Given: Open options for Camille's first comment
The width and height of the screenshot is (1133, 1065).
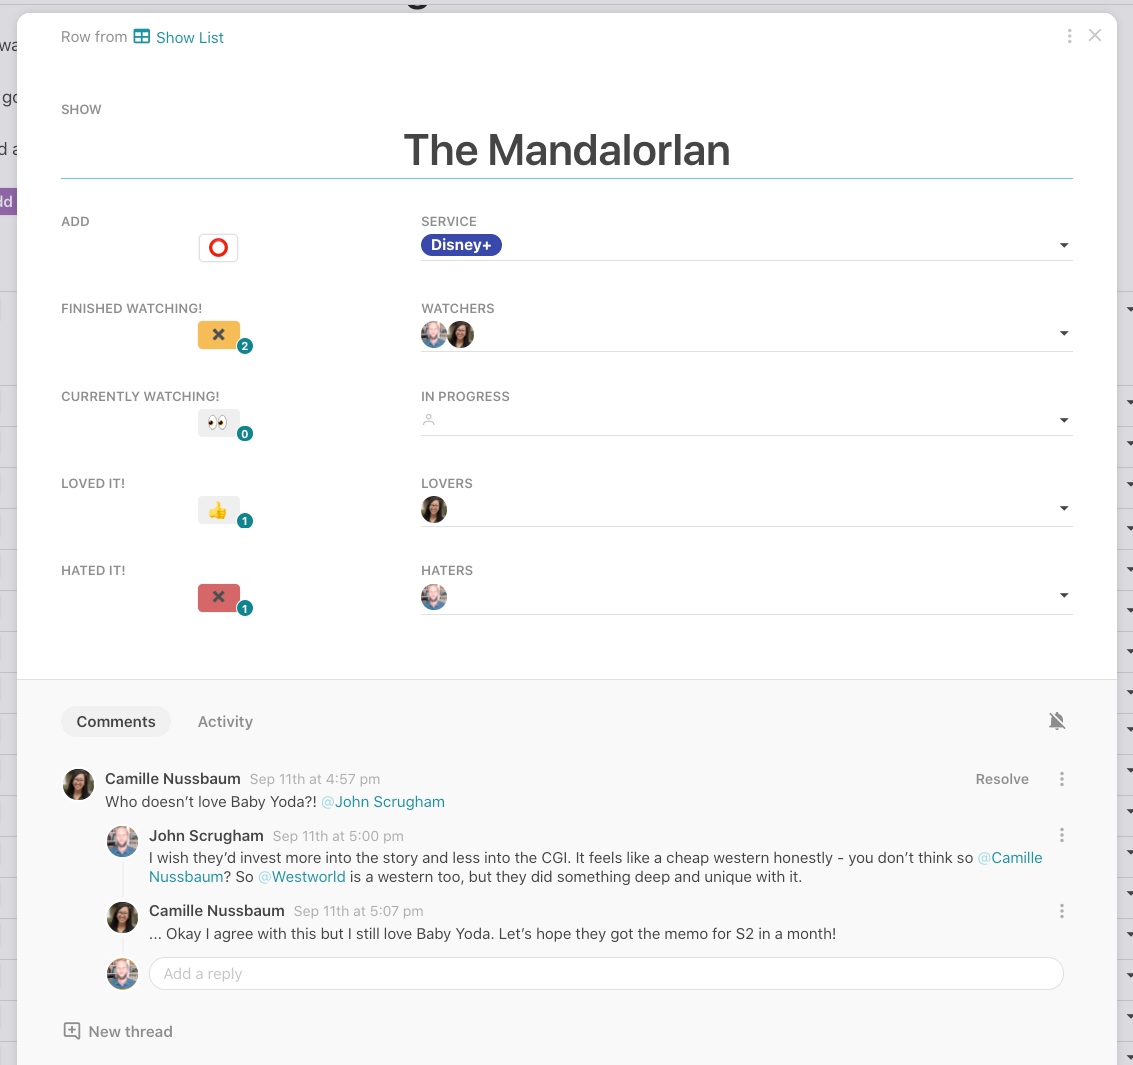Looking at the screenshot, I should (1061, 779).
